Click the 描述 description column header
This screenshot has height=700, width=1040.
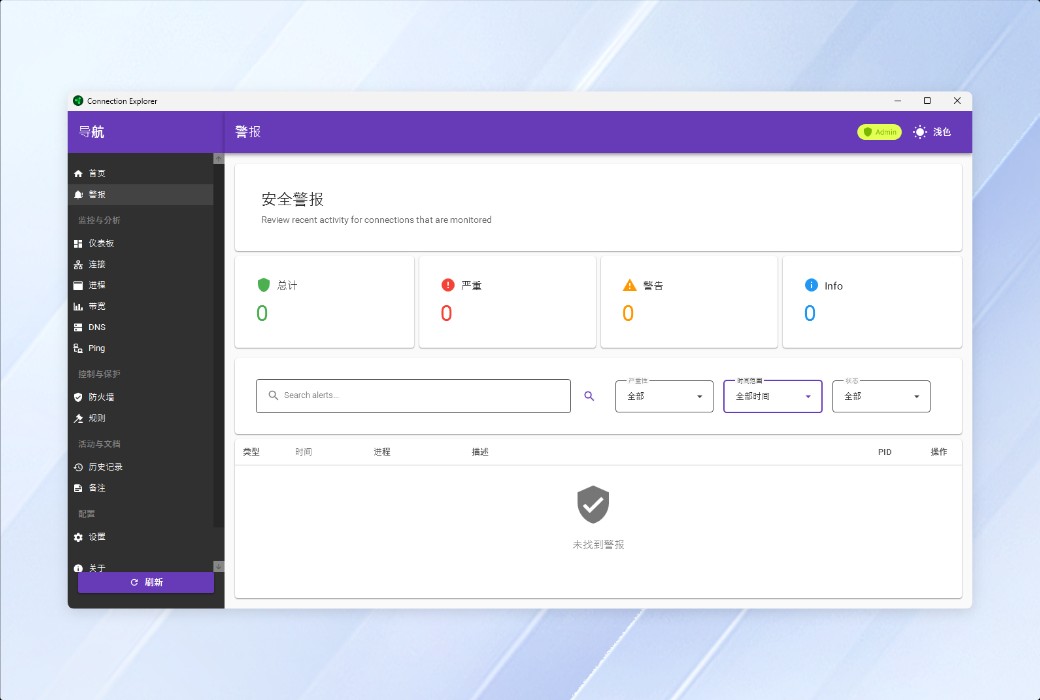(480, 452)
